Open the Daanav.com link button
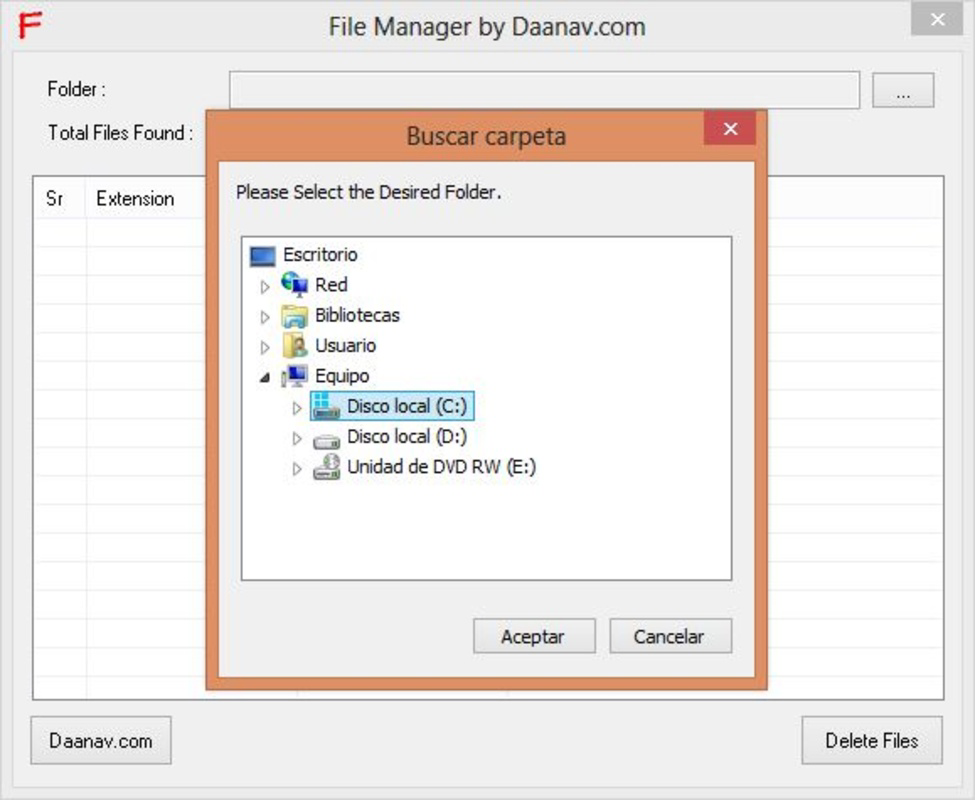 (x=101, y=740)
